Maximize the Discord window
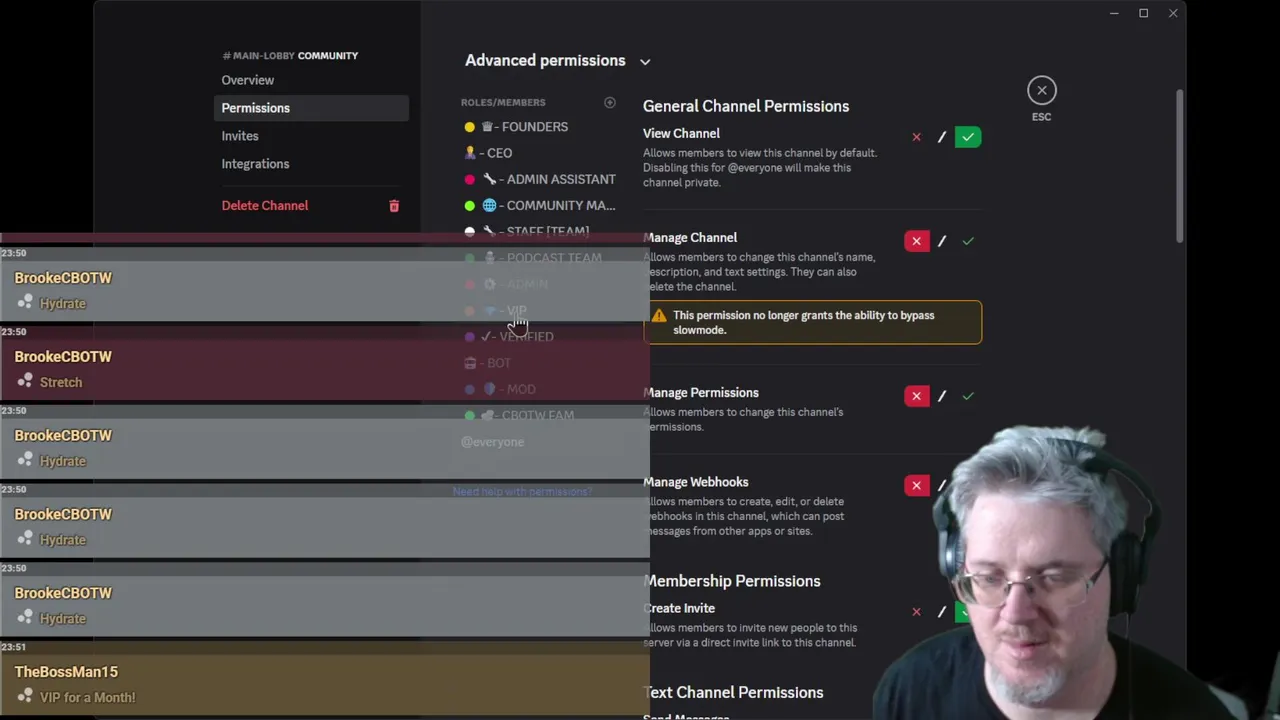Screen dimensions: 1280x720 (x=1143, y=13)
